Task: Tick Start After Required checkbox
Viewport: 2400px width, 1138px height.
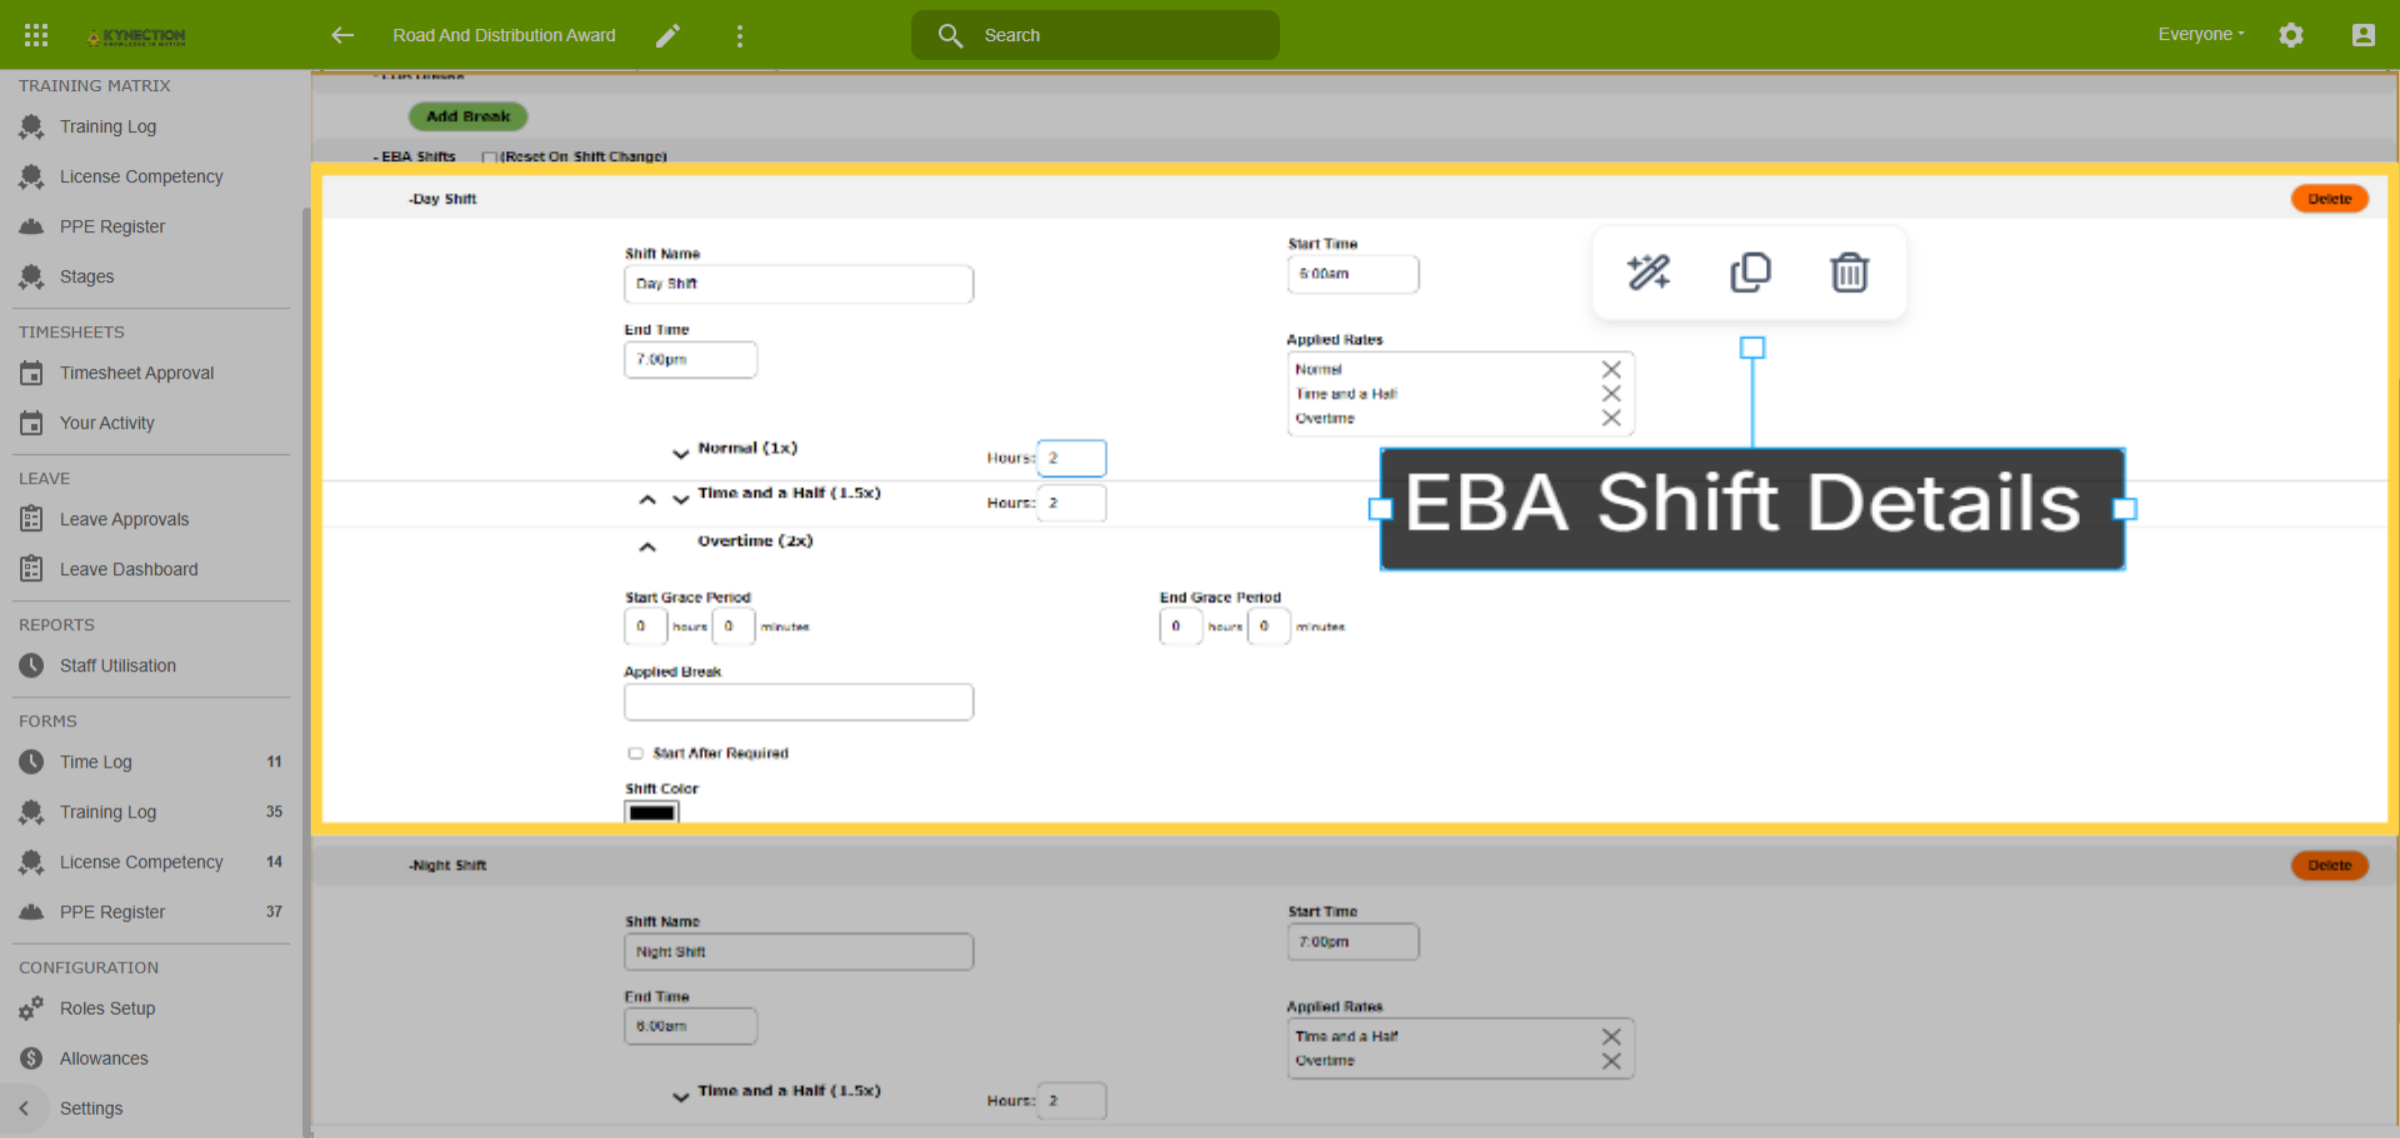Action: tap(635, 753)
